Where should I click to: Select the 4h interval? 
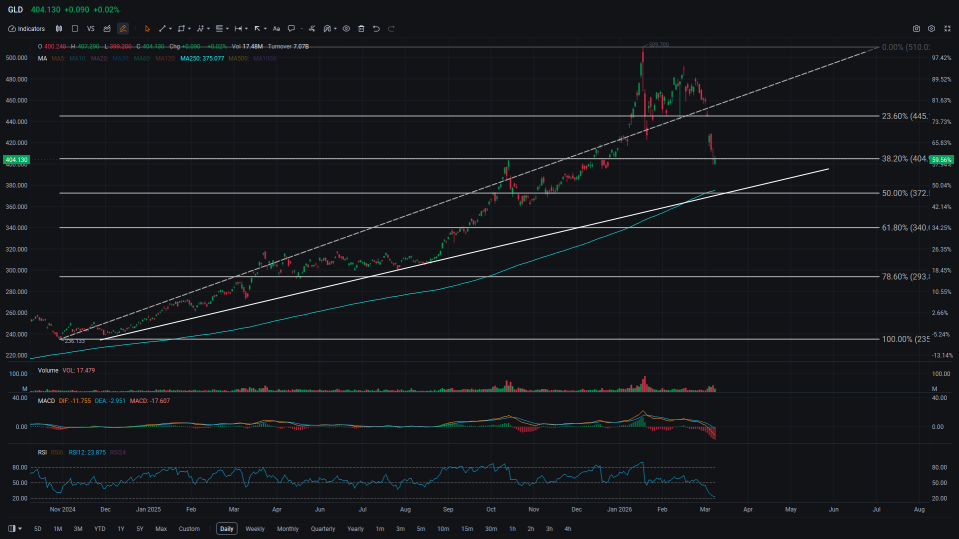568,529
